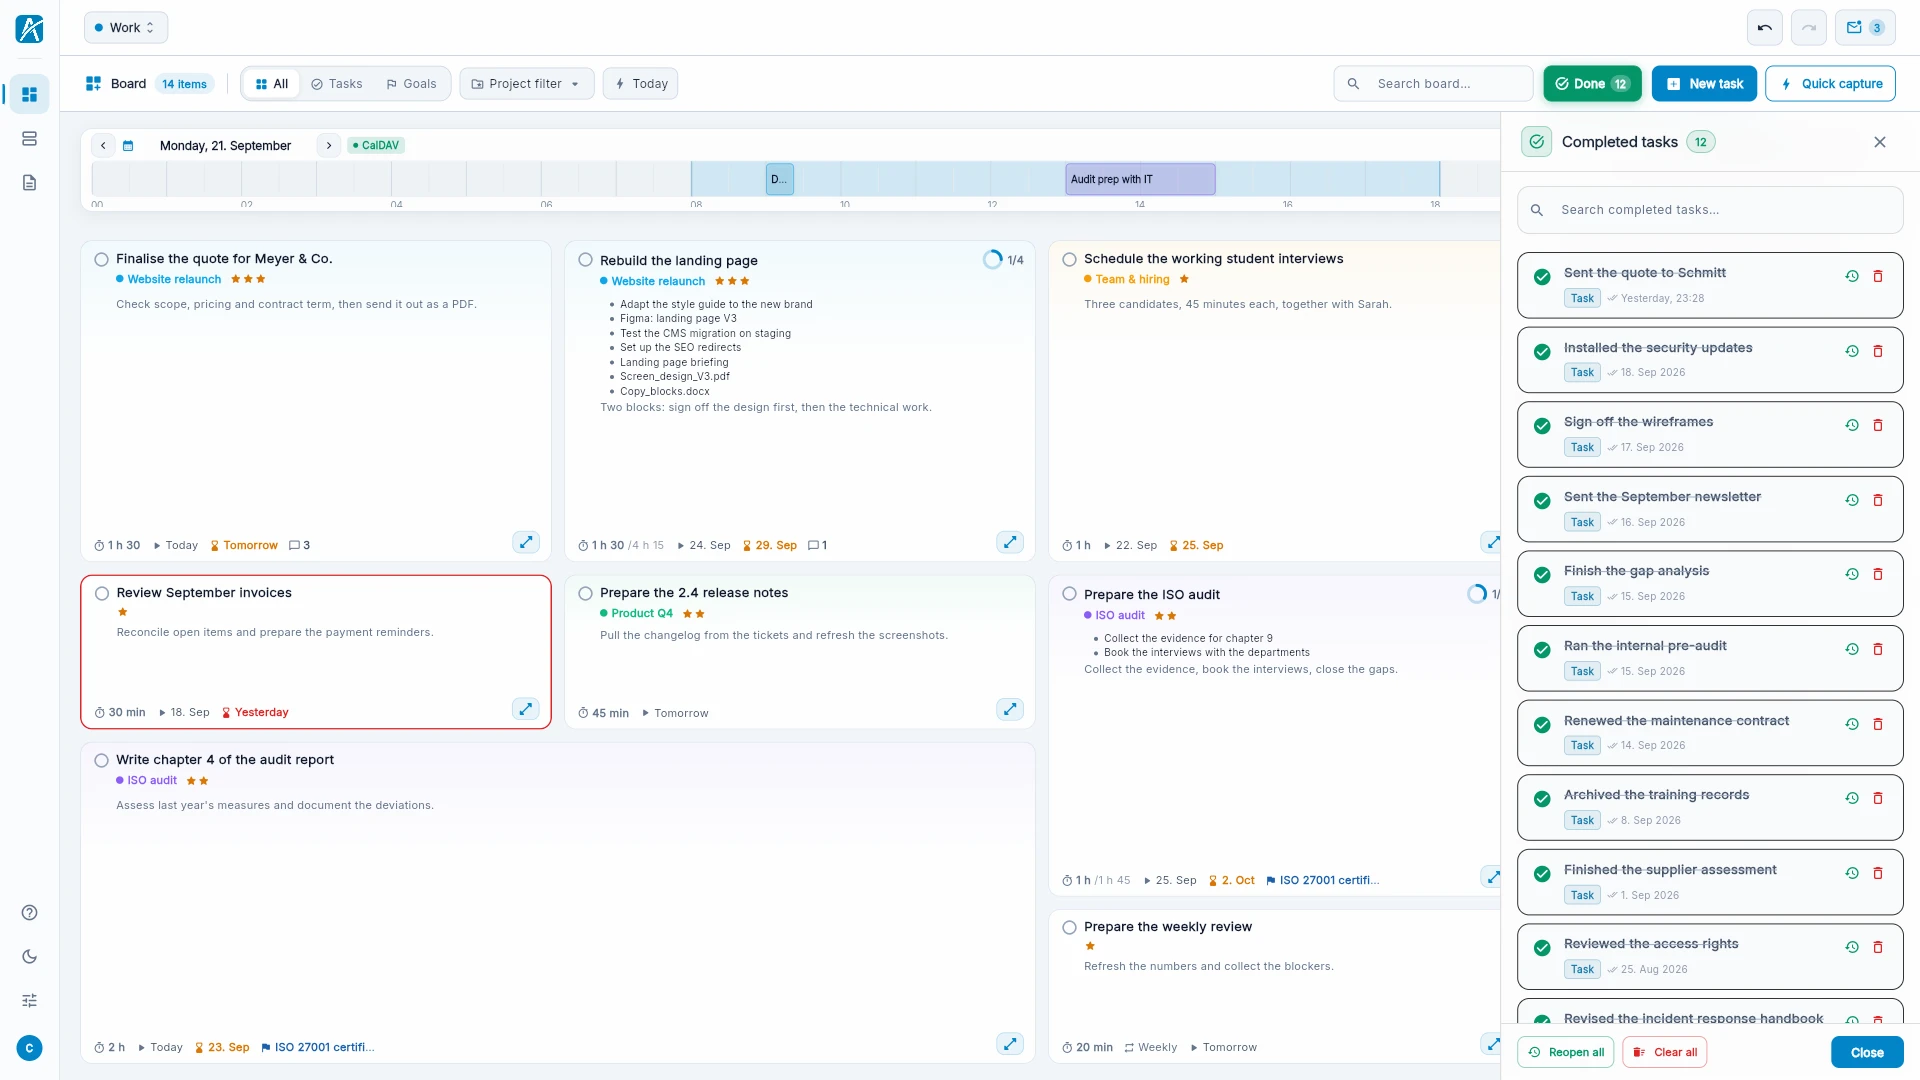Toggle the Today filter
This screenshot has height=1080, width=1920.
click(641, 84)
